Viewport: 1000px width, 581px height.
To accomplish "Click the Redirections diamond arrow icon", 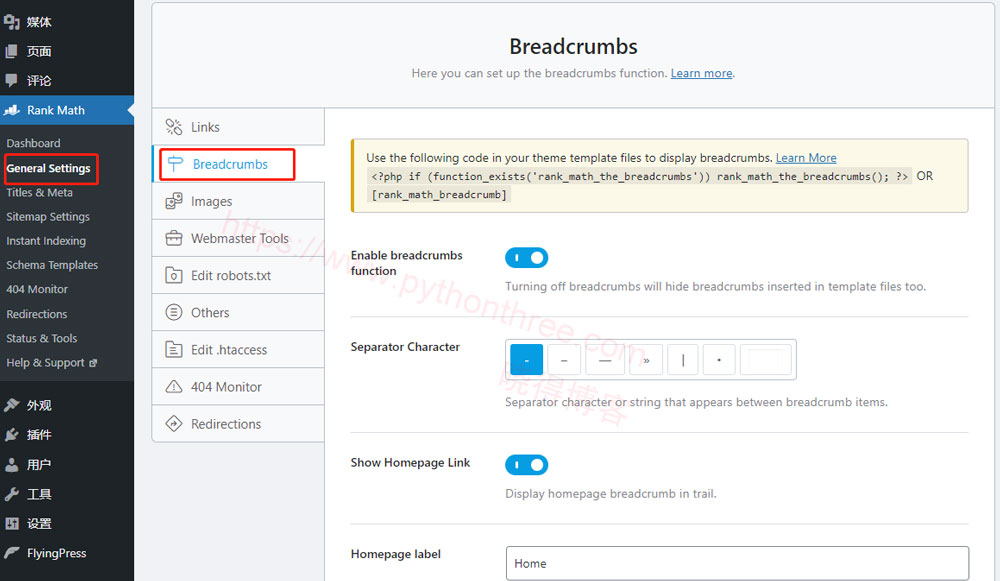I will click(x=174, y=423).
